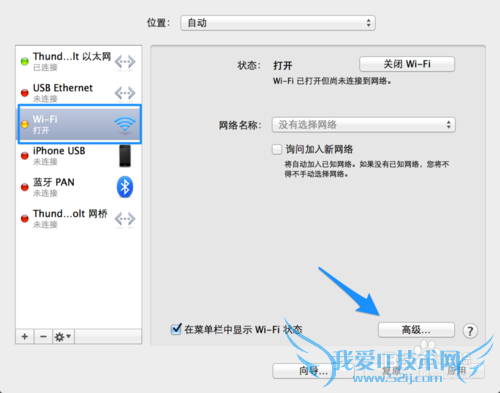Click Thunderbolt 网桥 arrows icon
This screenshot has height=393, width=500.
(x=125, y=219)
